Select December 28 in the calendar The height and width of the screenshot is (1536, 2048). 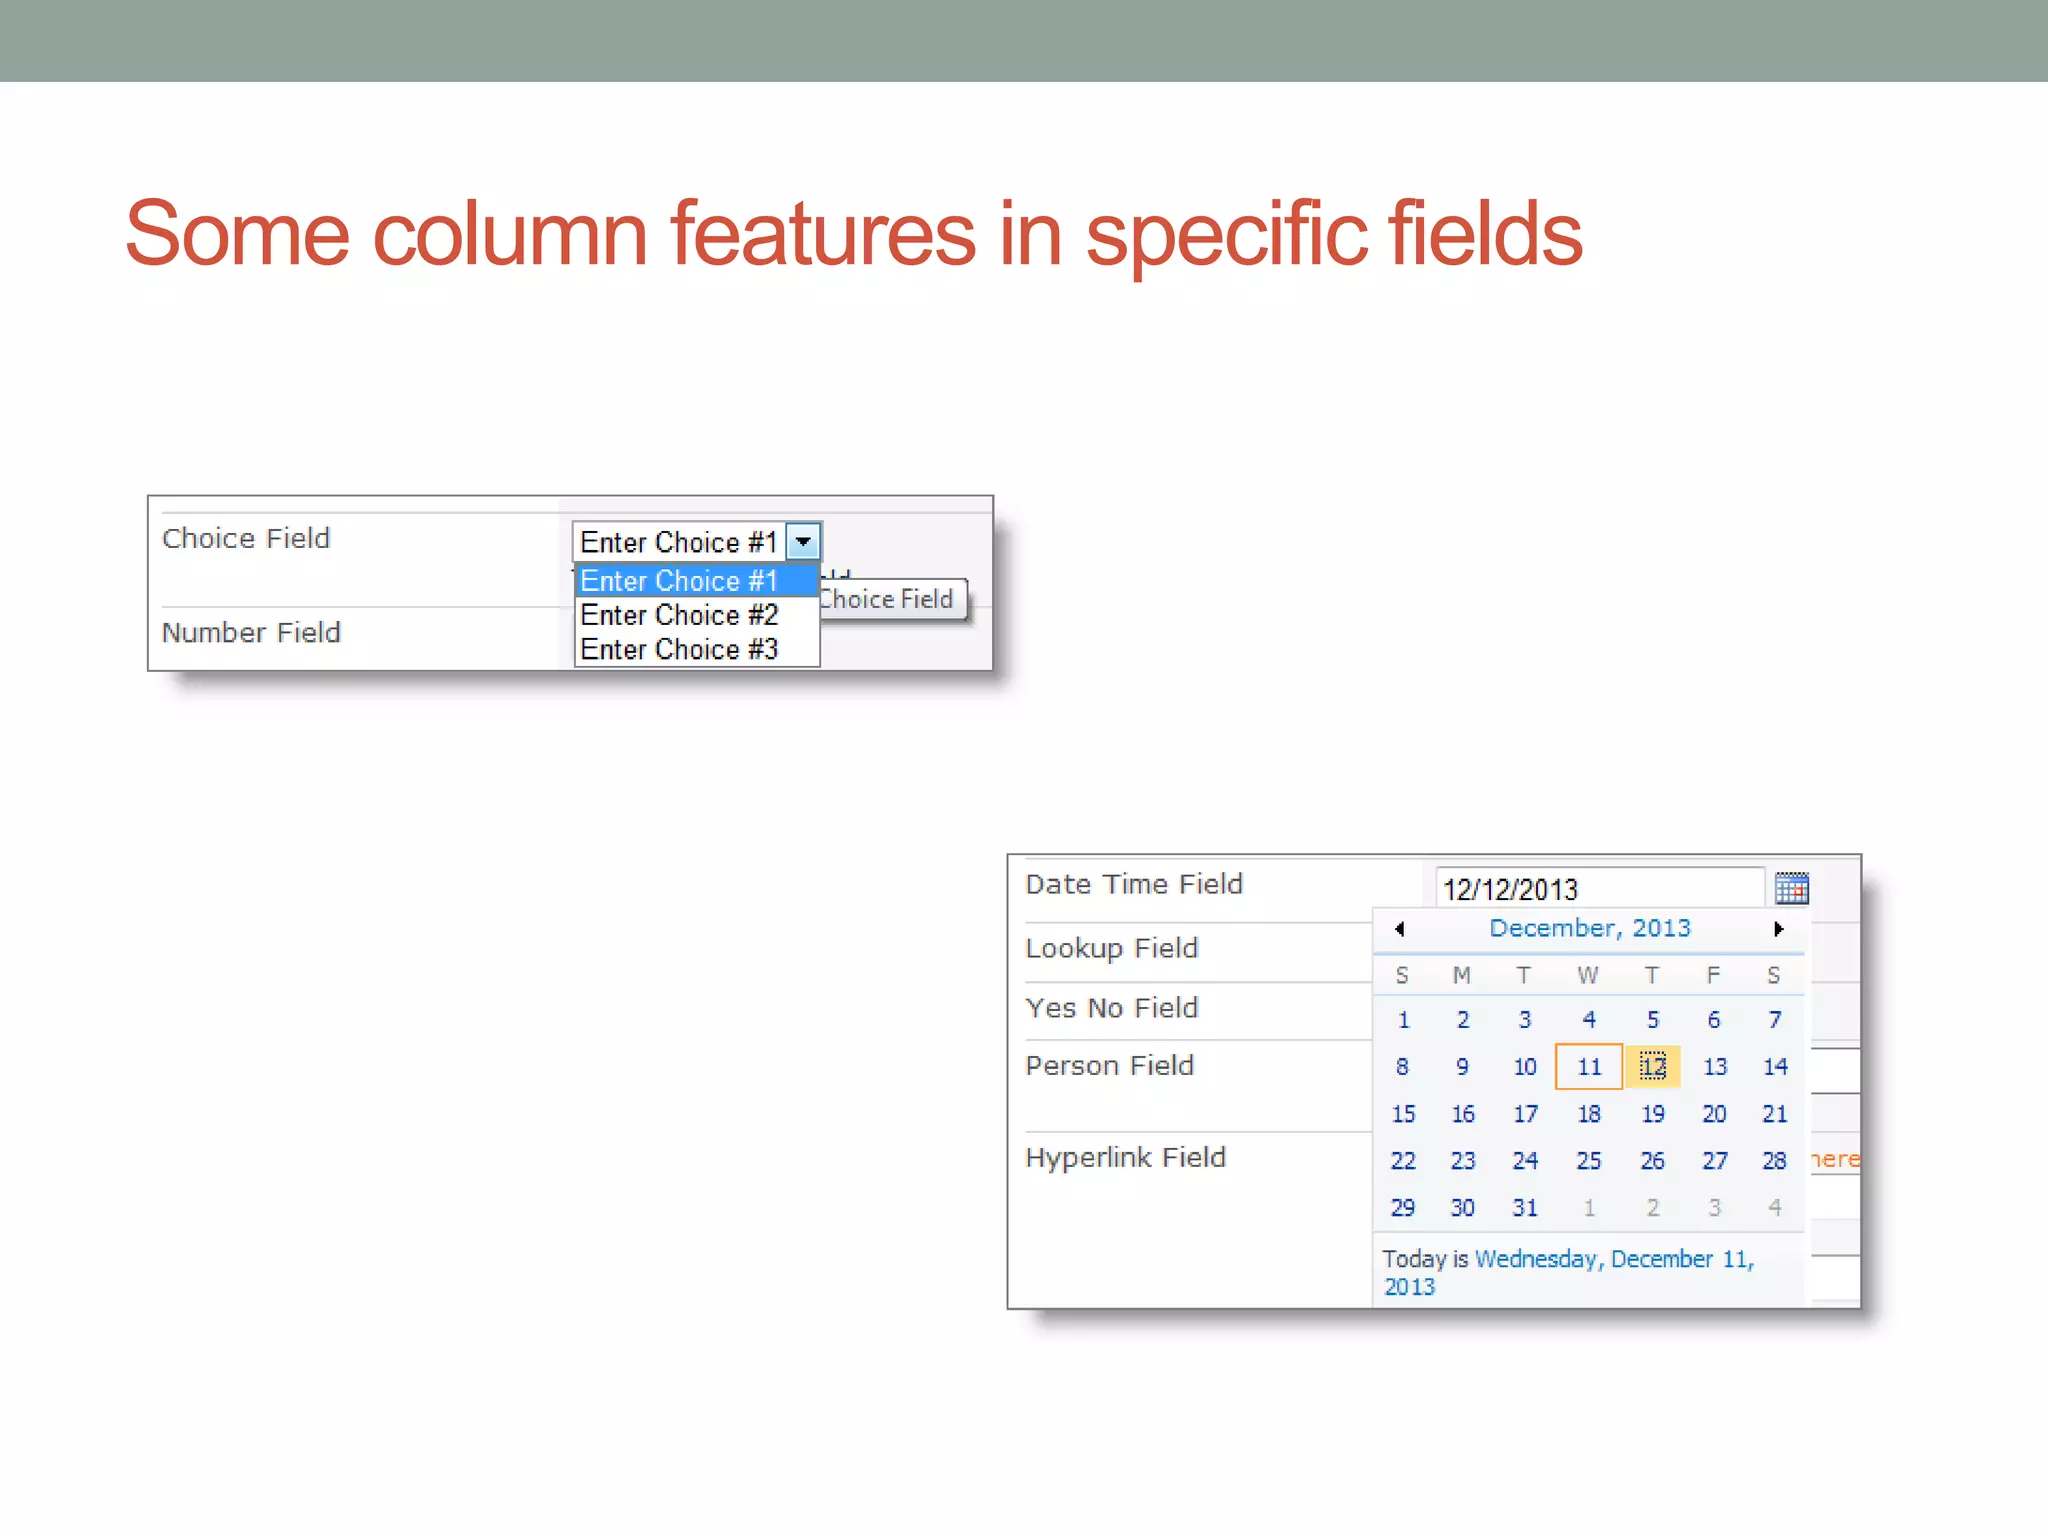point(1775,1161)
